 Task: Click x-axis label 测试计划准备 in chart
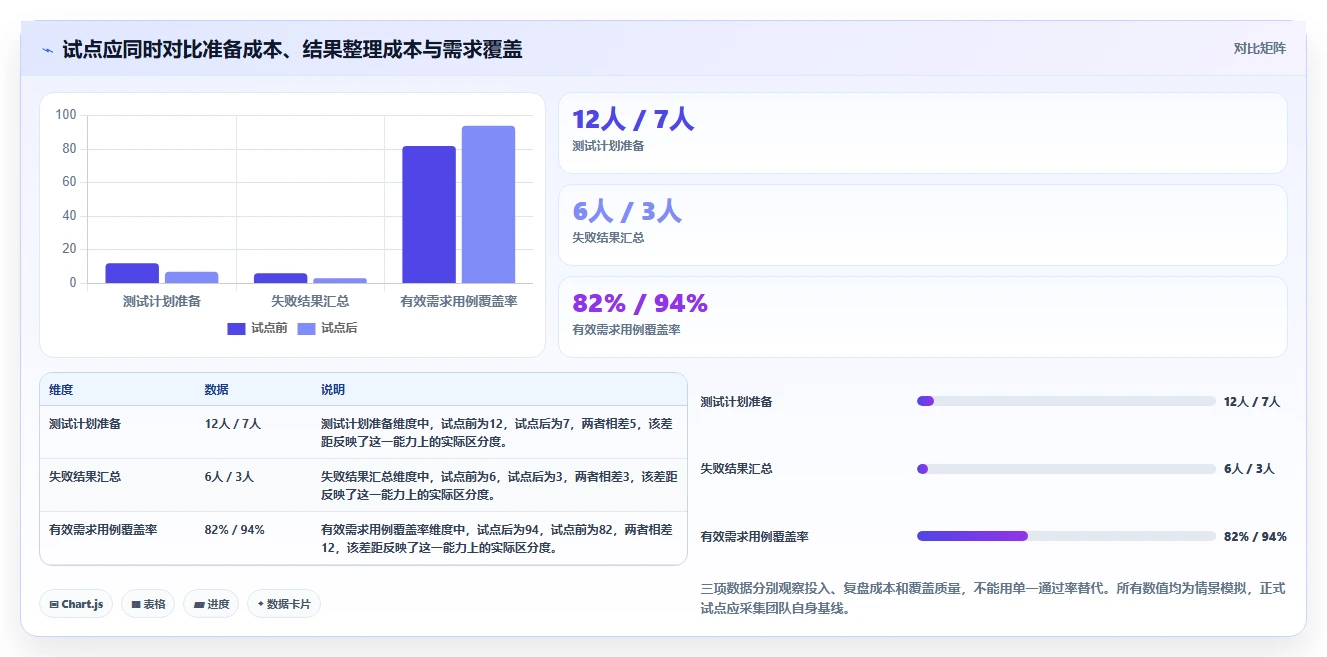coord(162,300)
